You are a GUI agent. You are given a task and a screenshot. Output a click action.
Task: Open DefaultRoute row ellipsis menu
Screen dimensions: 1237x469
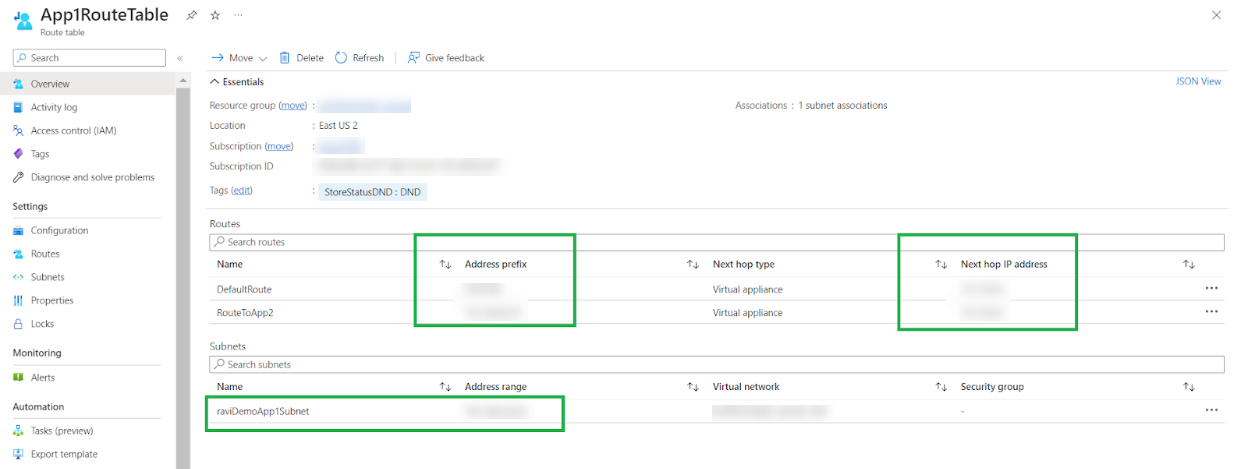(1211, 288)
